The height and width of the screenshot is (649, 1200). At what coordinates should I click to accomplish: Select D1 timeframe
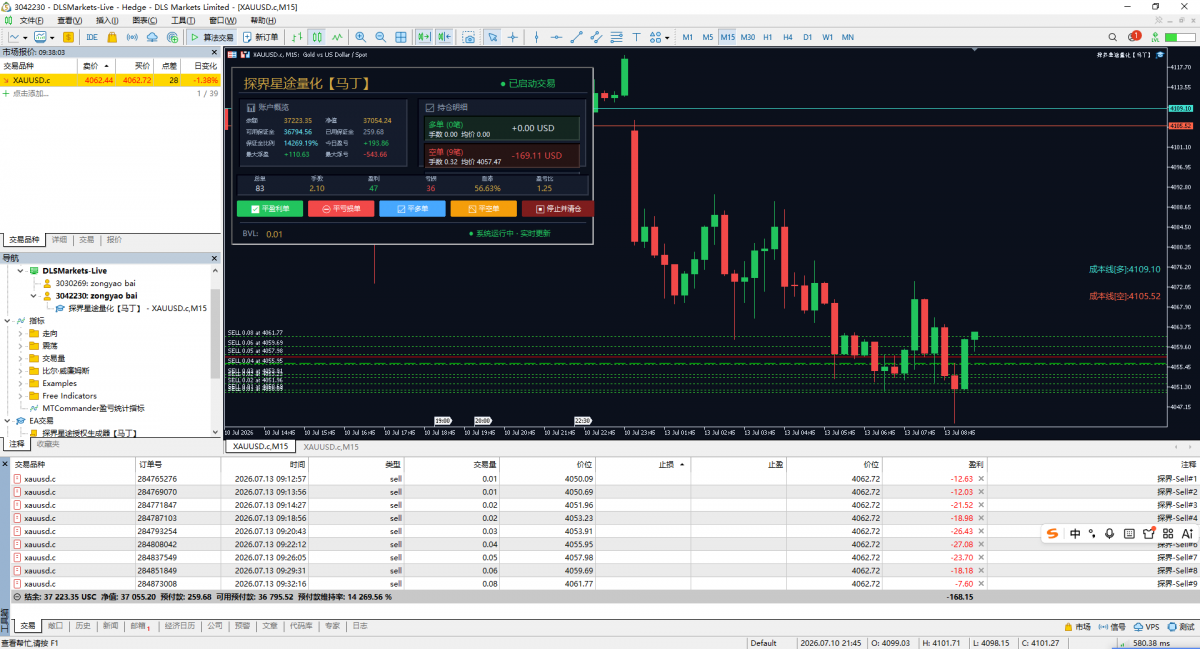[x=807, y=37]
